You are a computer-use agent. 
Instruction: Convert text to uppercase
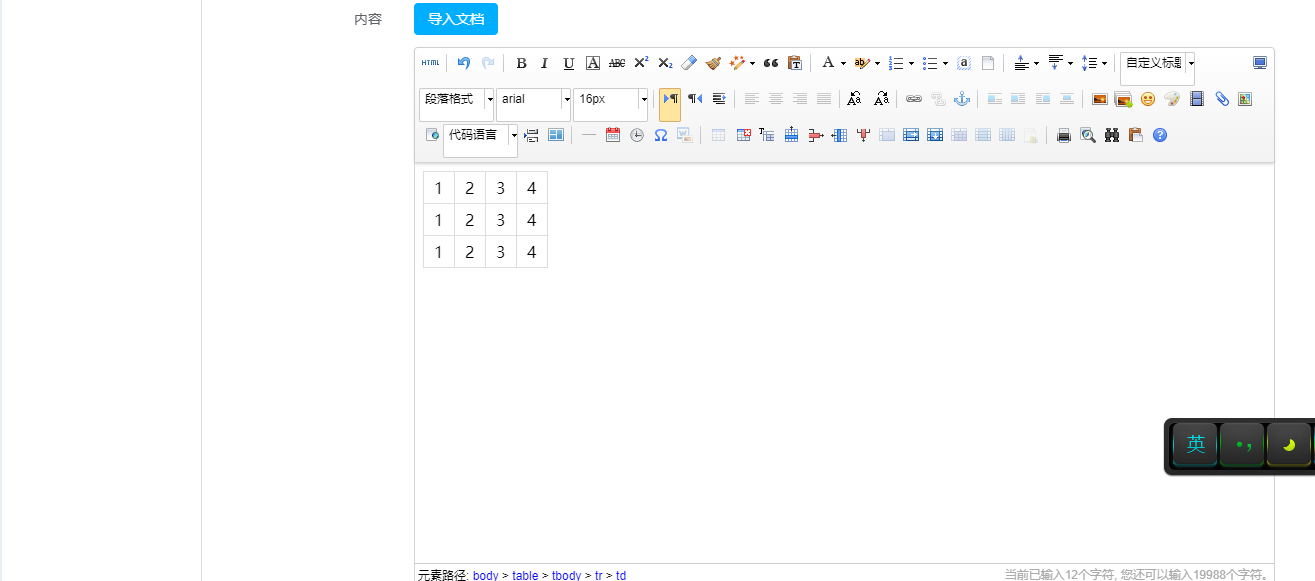tap(854, 99)
